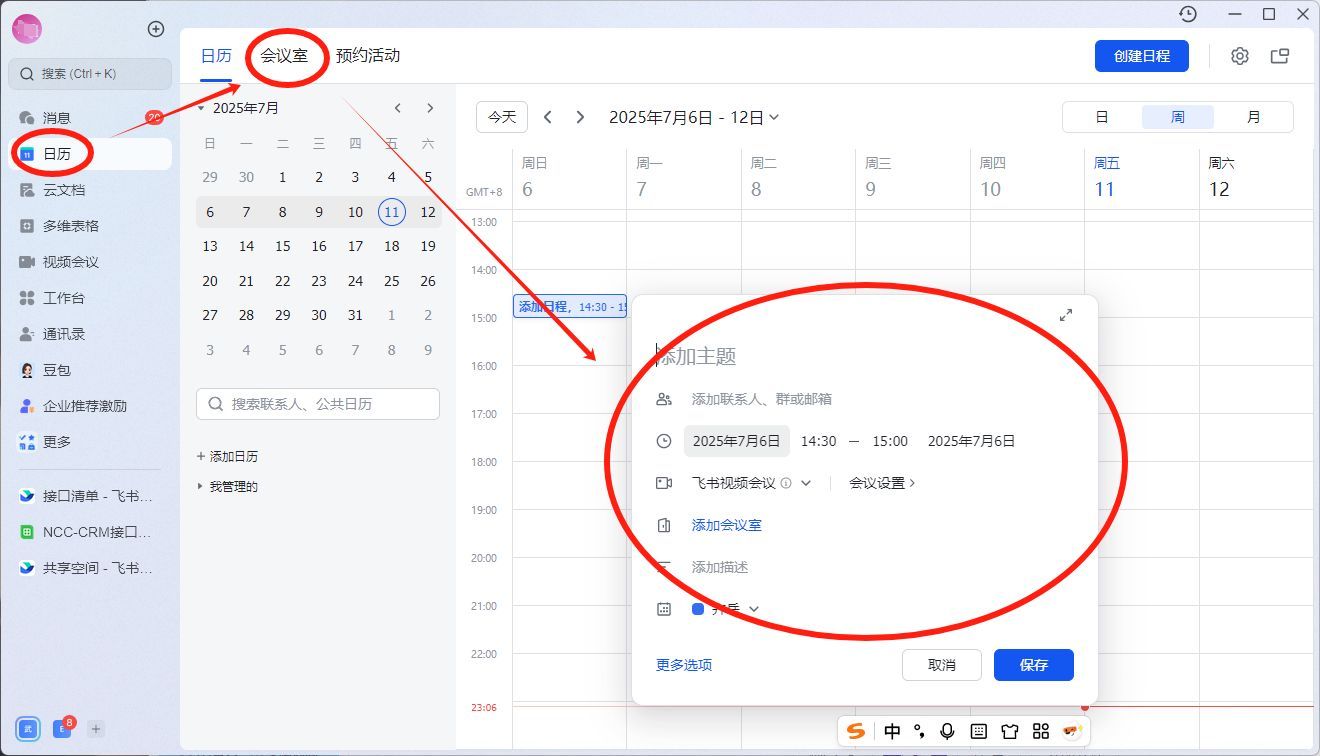Open 通讯录 contacts in the sidebar
The height and width of the screenshot is (756, 1320).
coord(63,334)
